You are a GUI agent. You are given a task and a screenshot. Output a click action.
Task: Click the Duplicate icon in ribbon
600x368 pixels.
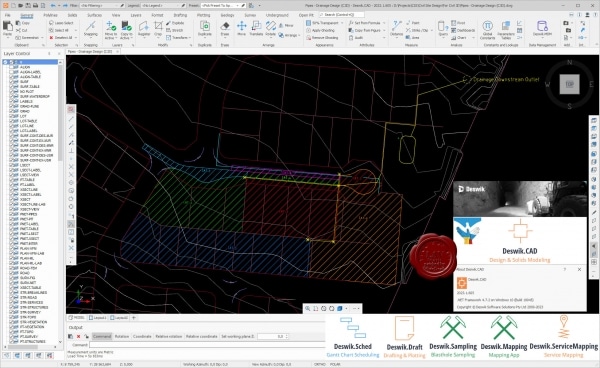(x=205, y=28)
